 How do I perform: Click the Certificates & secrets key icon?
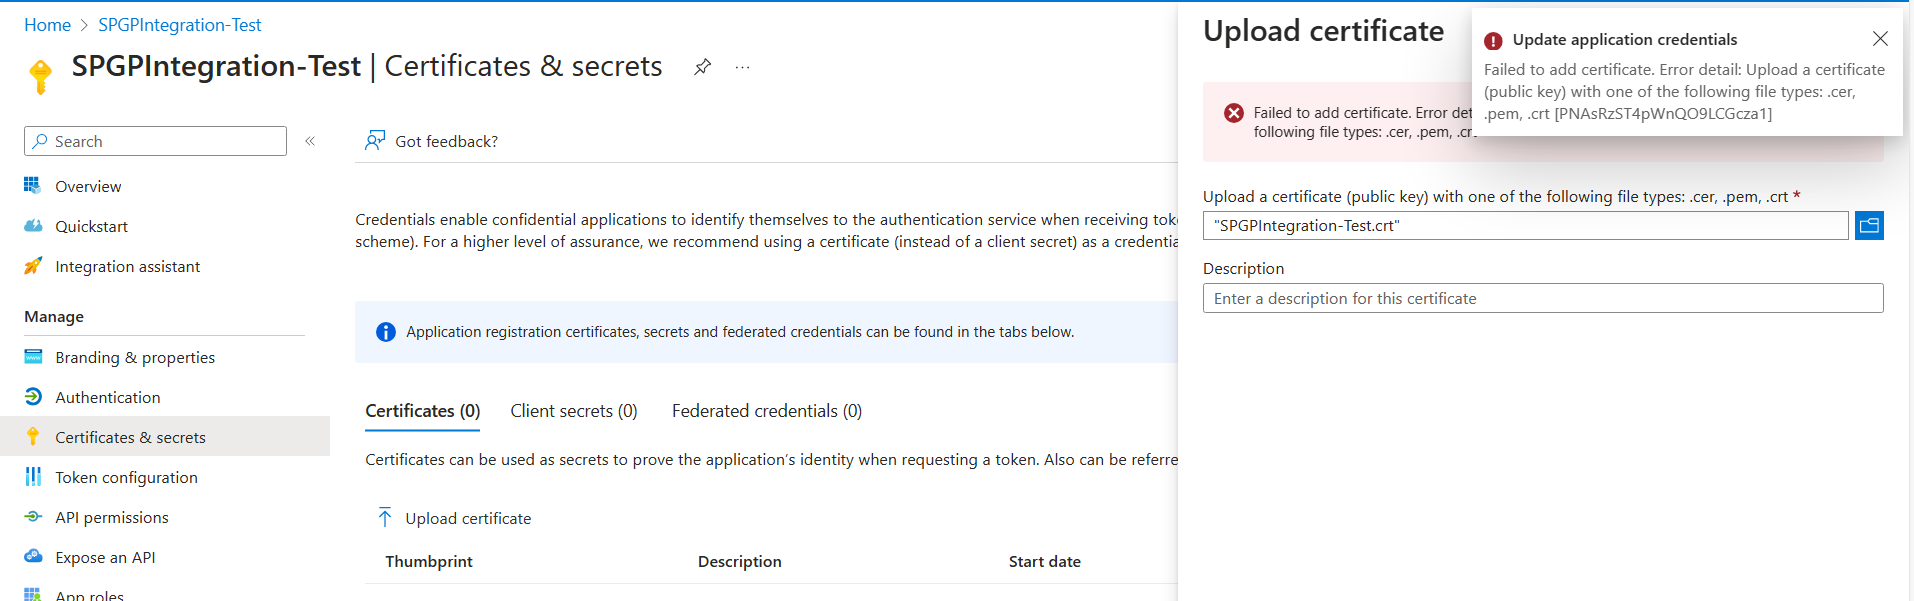(x=33, y=436)
